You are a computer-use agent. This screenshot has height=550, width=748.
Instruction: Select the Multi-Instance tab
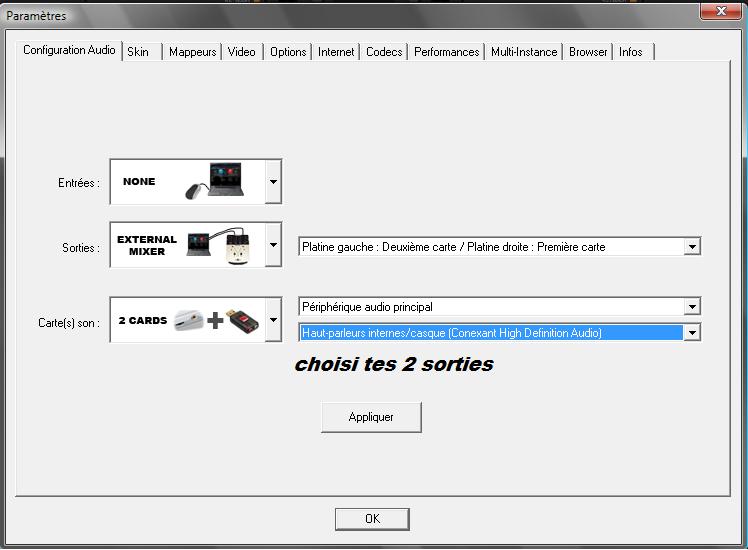pyautogui.click(x=524, y=52)
